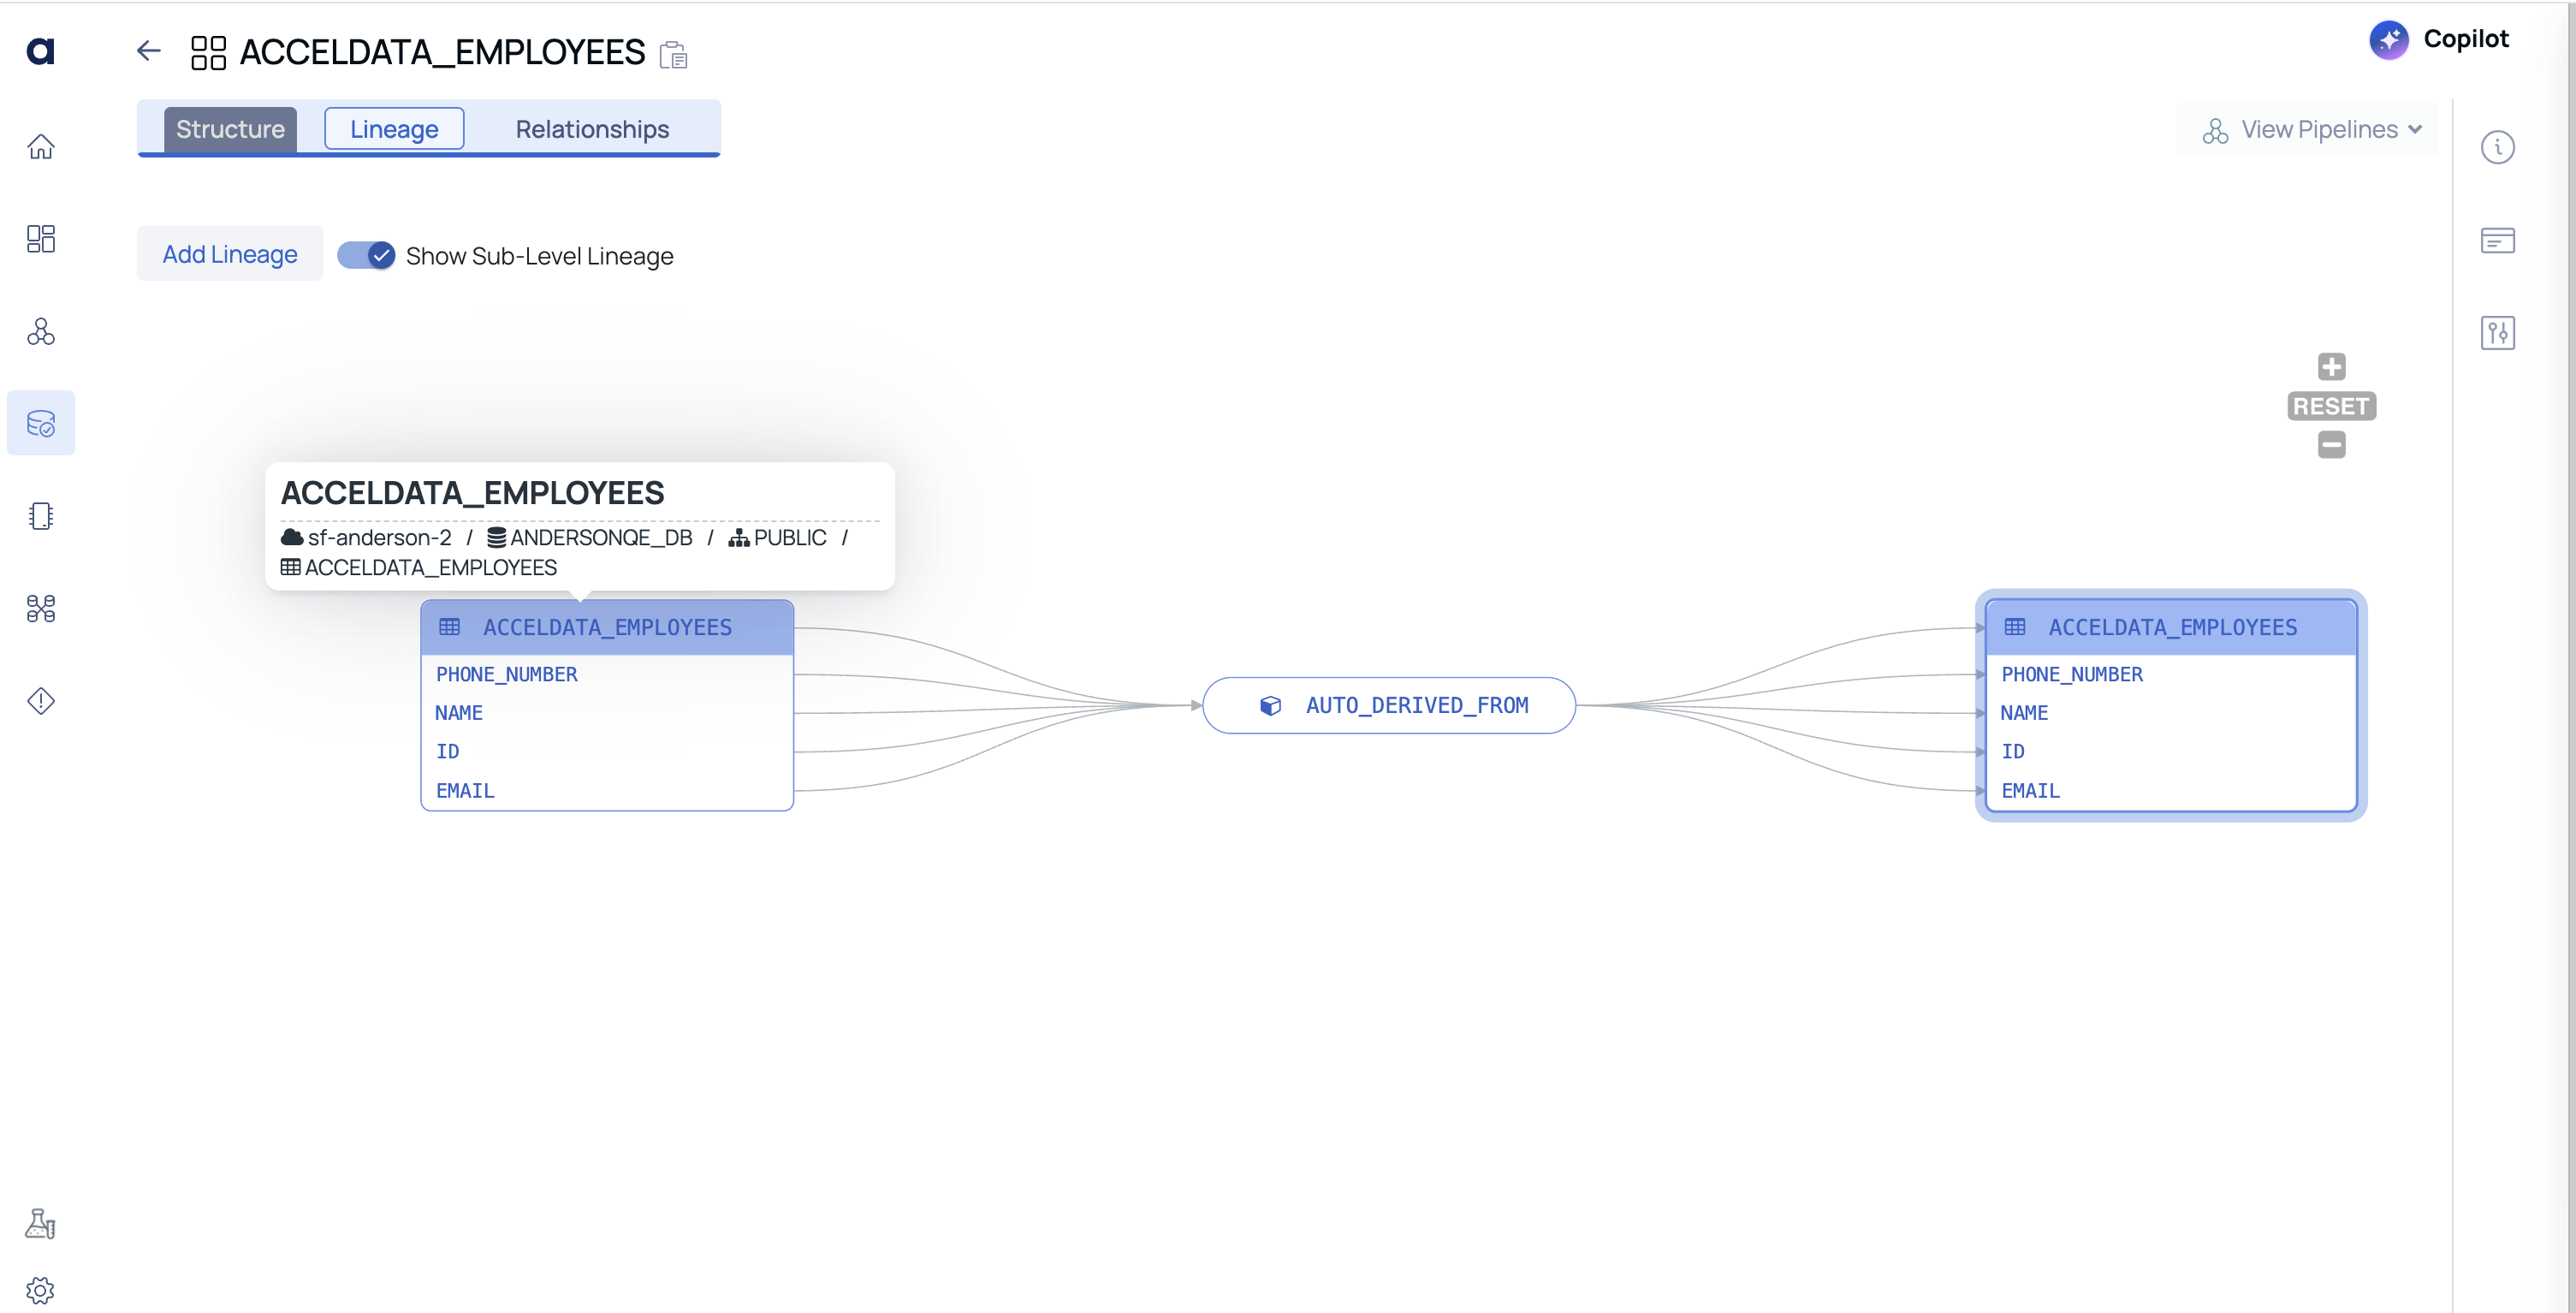Select left ACCELDATA_EMPLOYEES table header
Image resolution: width=2576 pixels, height=1313 pixels.
point(607,627)
